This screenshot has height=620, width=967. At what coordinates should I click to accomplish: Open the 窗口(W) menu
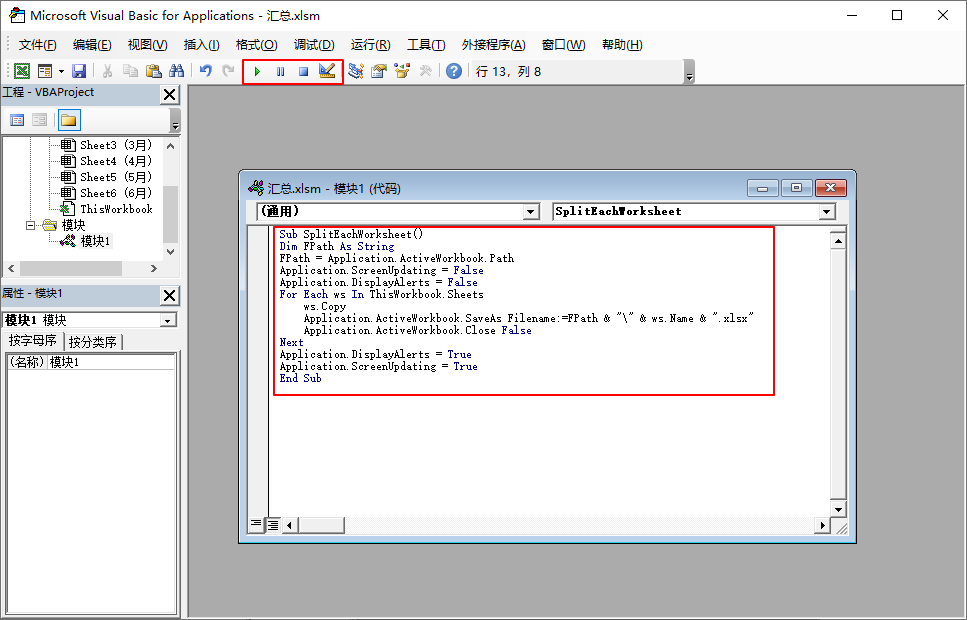[x=563, y=44]
